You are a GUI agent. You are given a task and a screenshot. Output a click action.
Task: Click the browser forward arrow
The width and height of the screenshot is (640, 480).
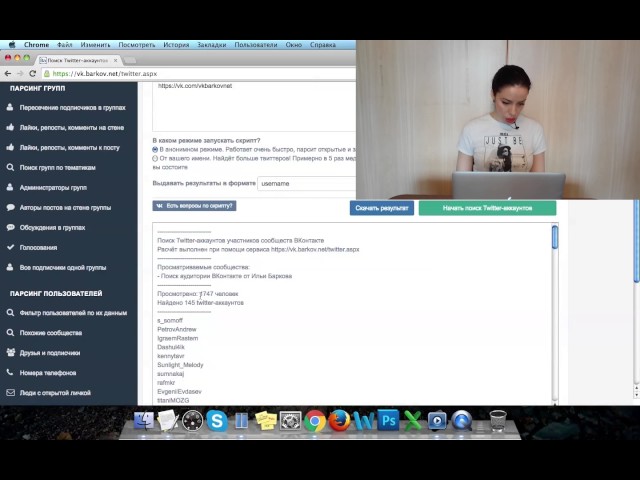(20, 73)
